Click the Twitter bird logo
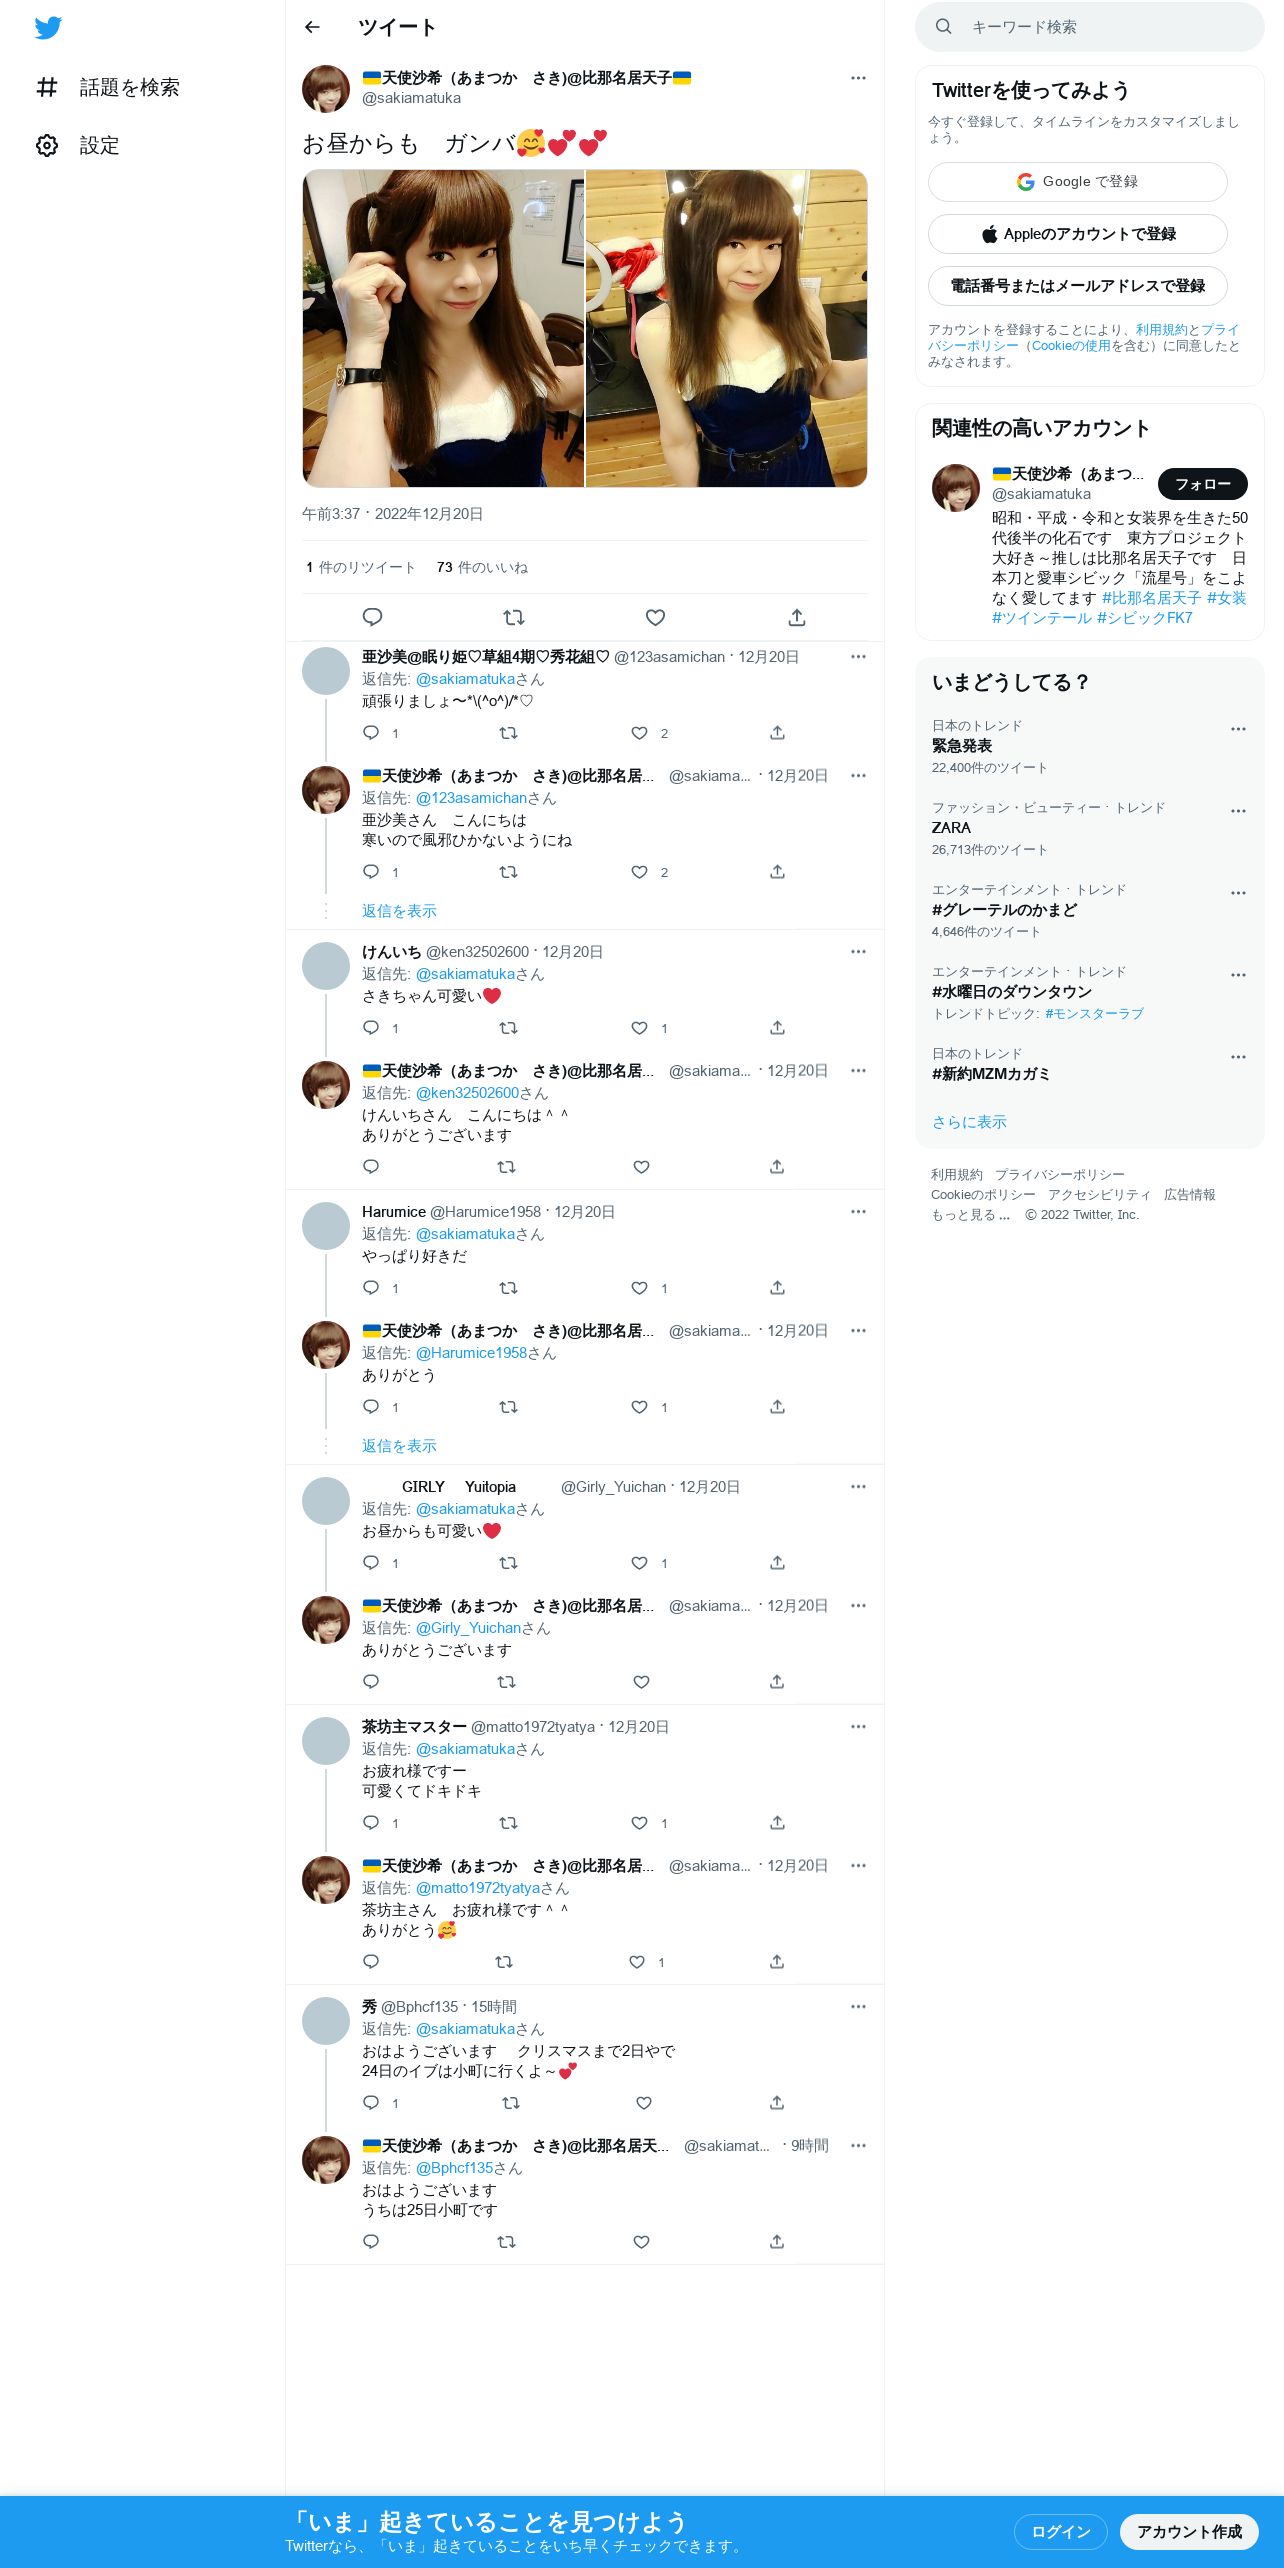The image size is (1284, 2568). point(48,28)
